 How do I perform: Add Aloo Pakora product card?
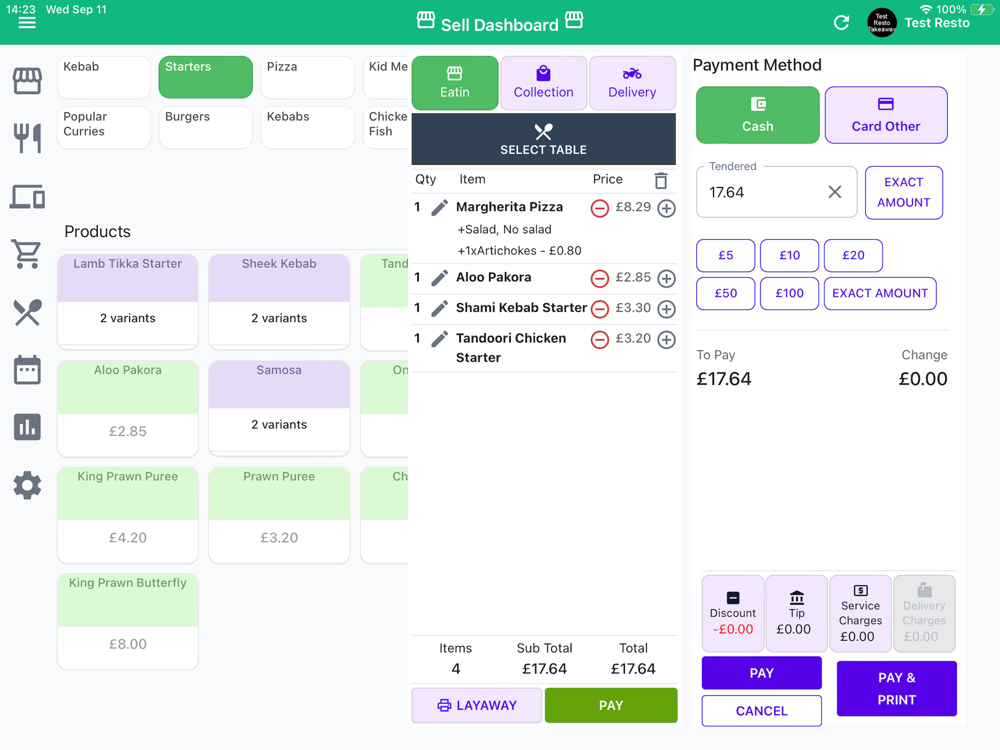[128, 408]
